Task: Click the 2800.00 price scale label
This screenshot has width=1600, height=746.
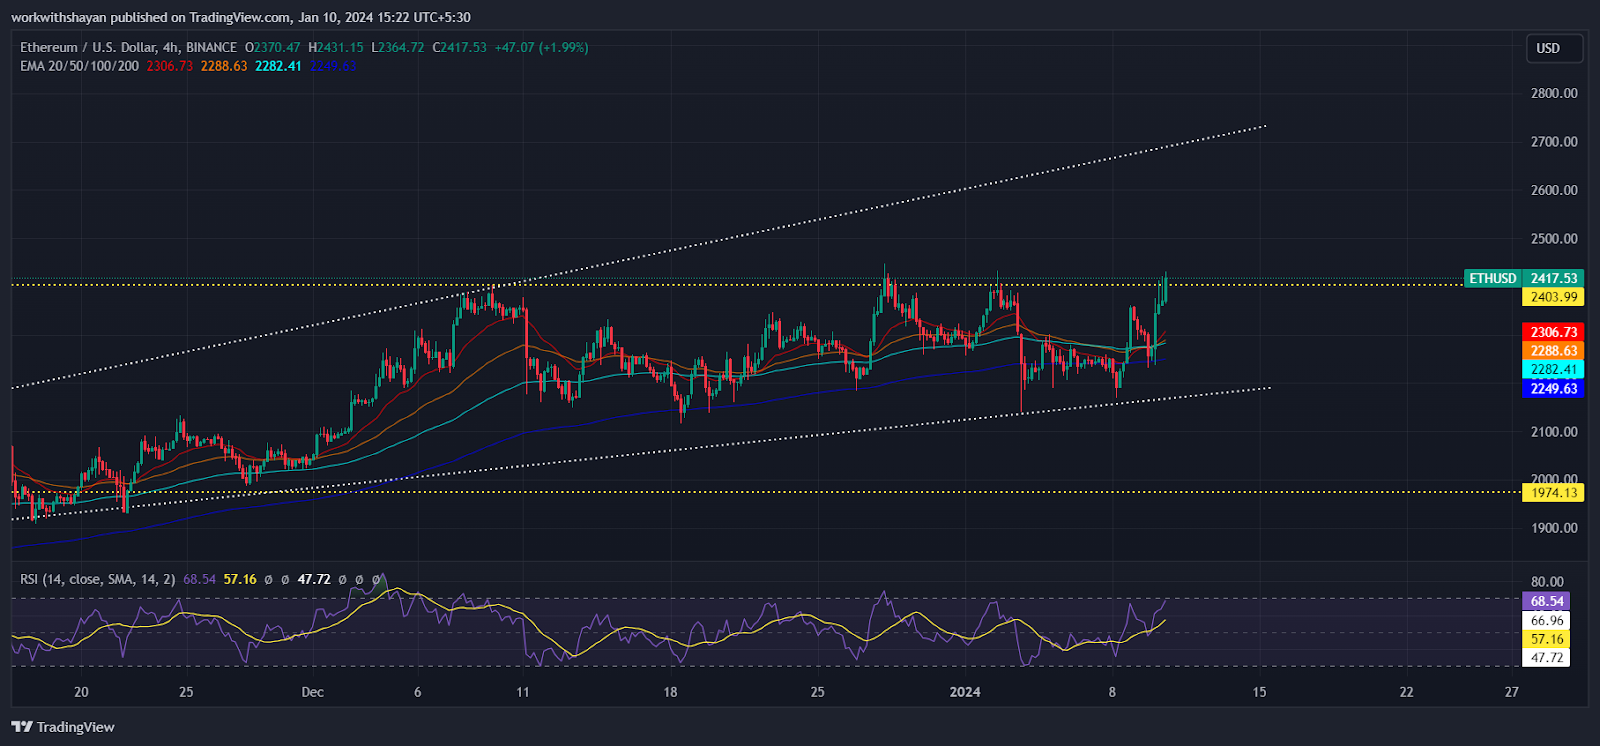Action: point(1553,93)
